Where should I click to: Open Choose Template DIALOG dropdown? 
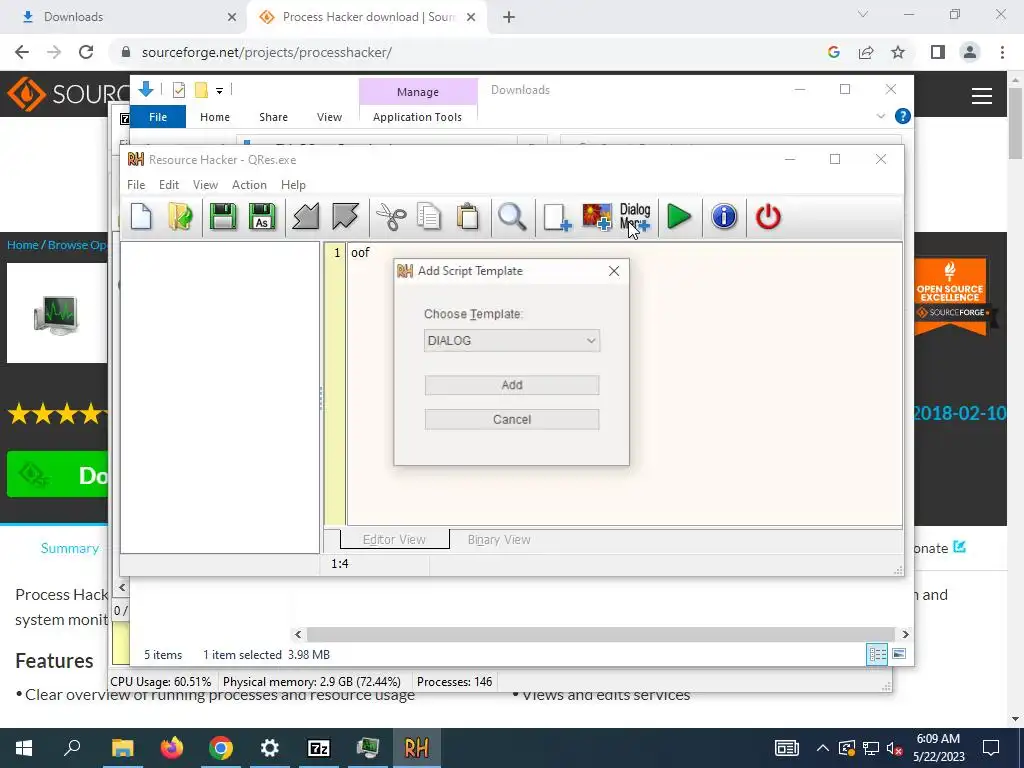[511, 340]
